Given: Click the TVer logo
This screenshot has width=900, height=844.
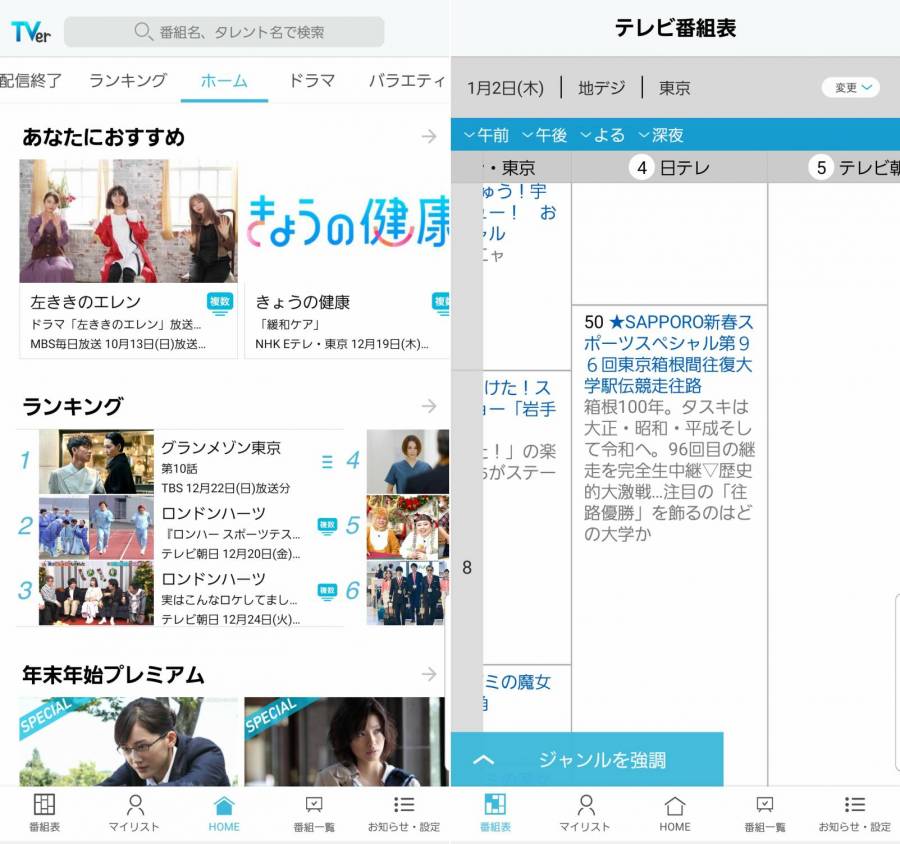Looking at the screenshot, I should (30, 32).
